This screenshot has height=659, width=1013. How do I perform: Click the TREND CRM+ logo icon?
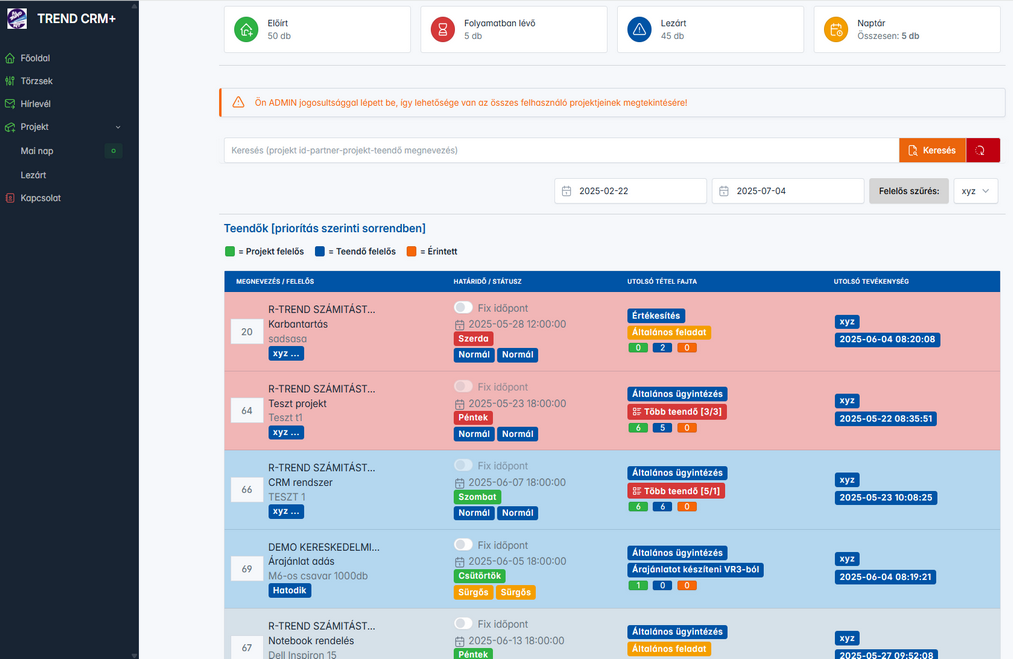point(17,19)
